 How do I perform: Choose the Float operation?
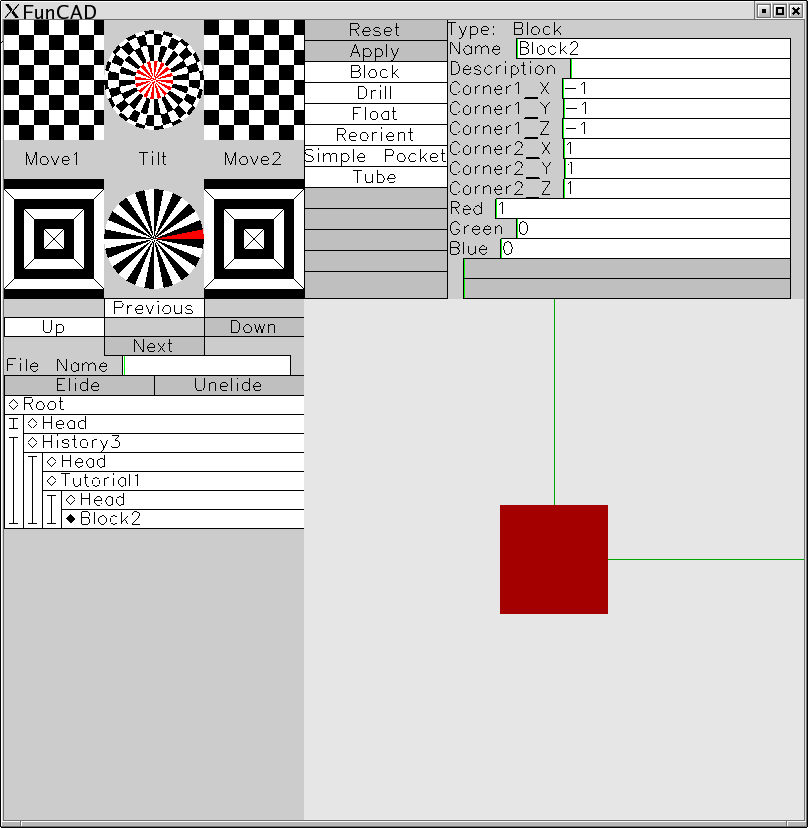[x=375, y=114]
